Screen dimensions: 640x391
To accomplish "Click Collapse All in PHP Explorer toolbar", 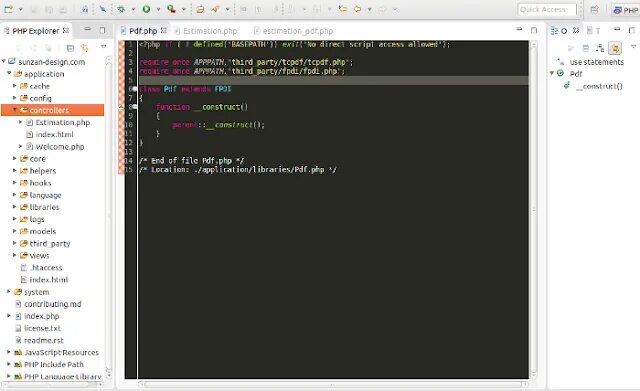I will point(70,48).
